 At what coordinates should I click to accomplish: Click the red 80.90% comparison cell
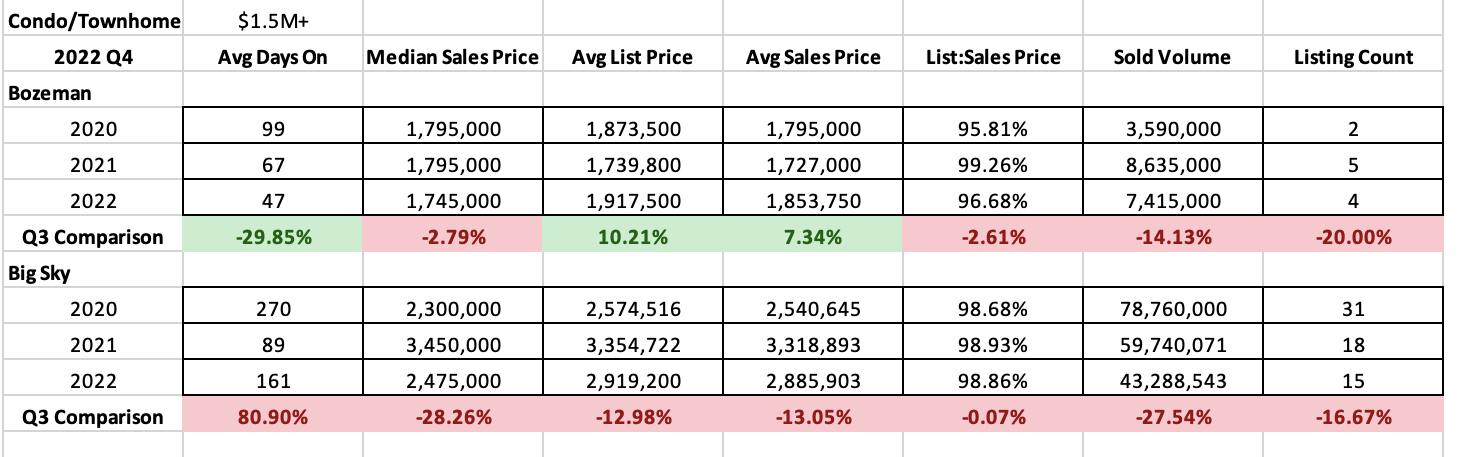[273, 417]
